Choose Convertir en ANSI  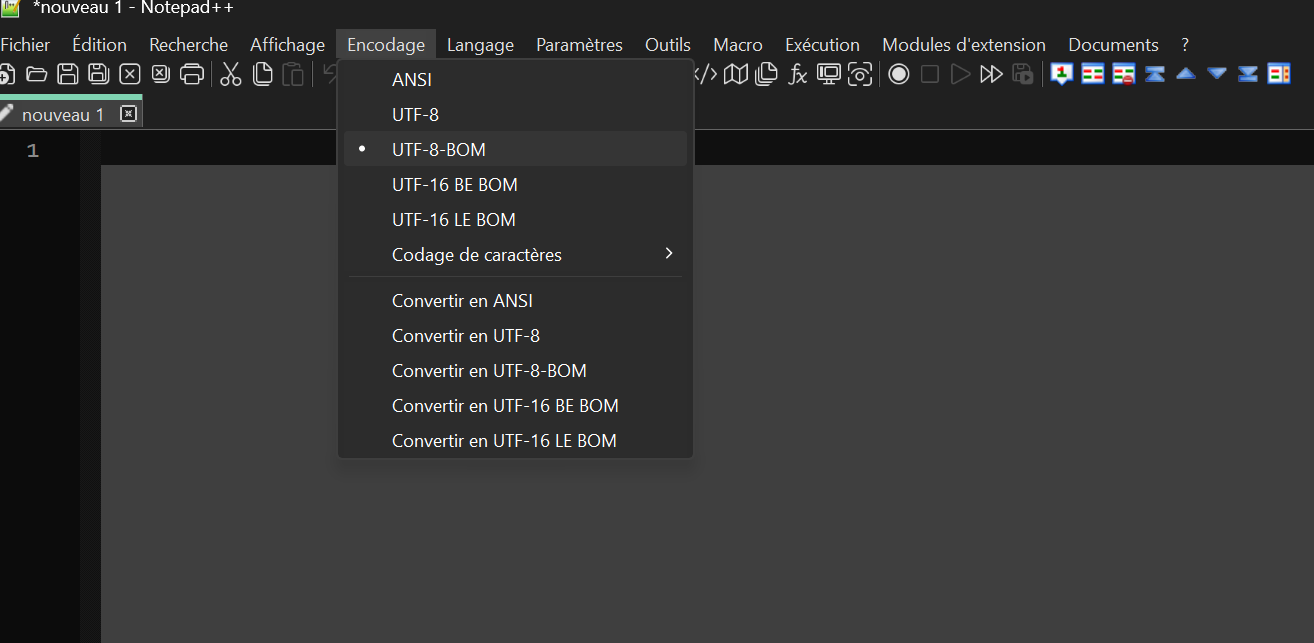(515, 301)
